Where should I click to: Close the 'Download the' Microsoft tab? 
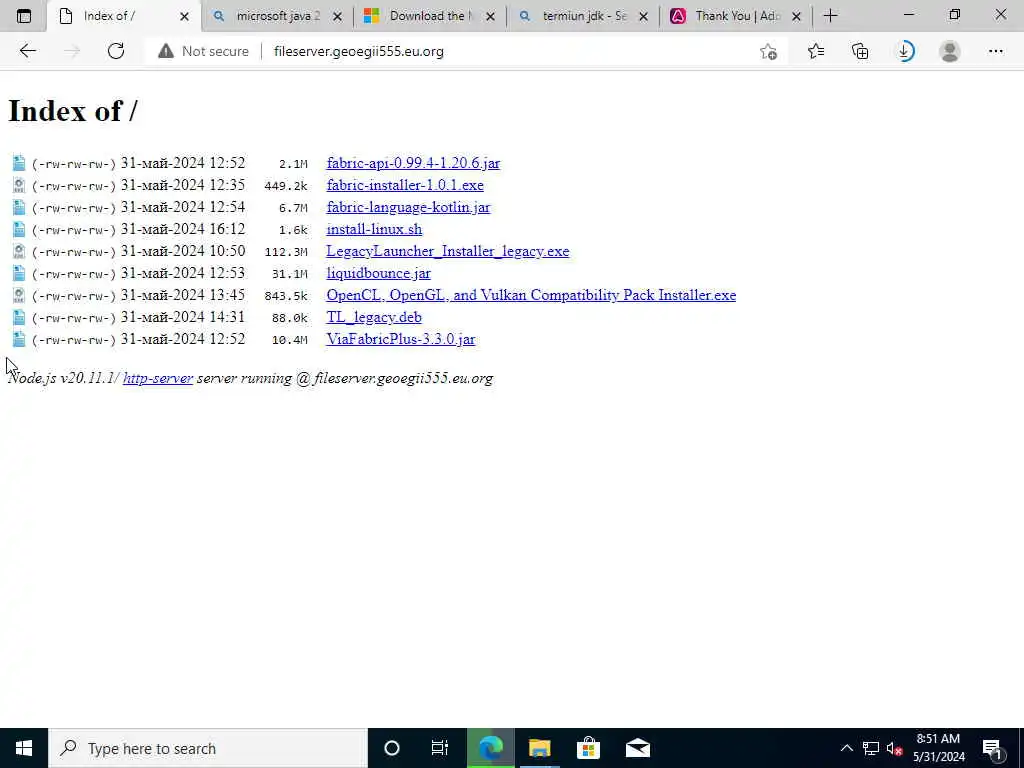coord(490,16)
